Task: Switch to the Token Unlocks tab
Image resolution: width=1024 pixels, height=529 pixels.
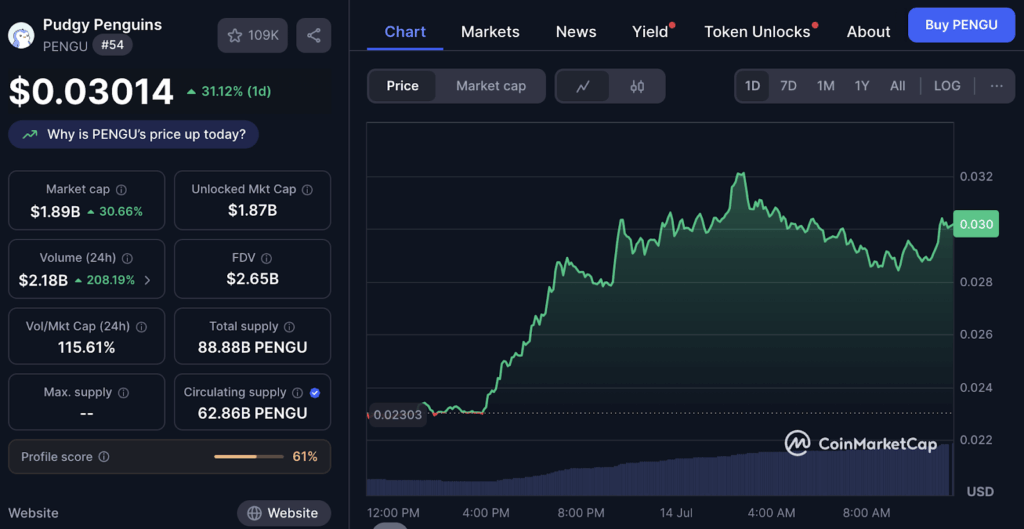Action: [x=757, y=32]
